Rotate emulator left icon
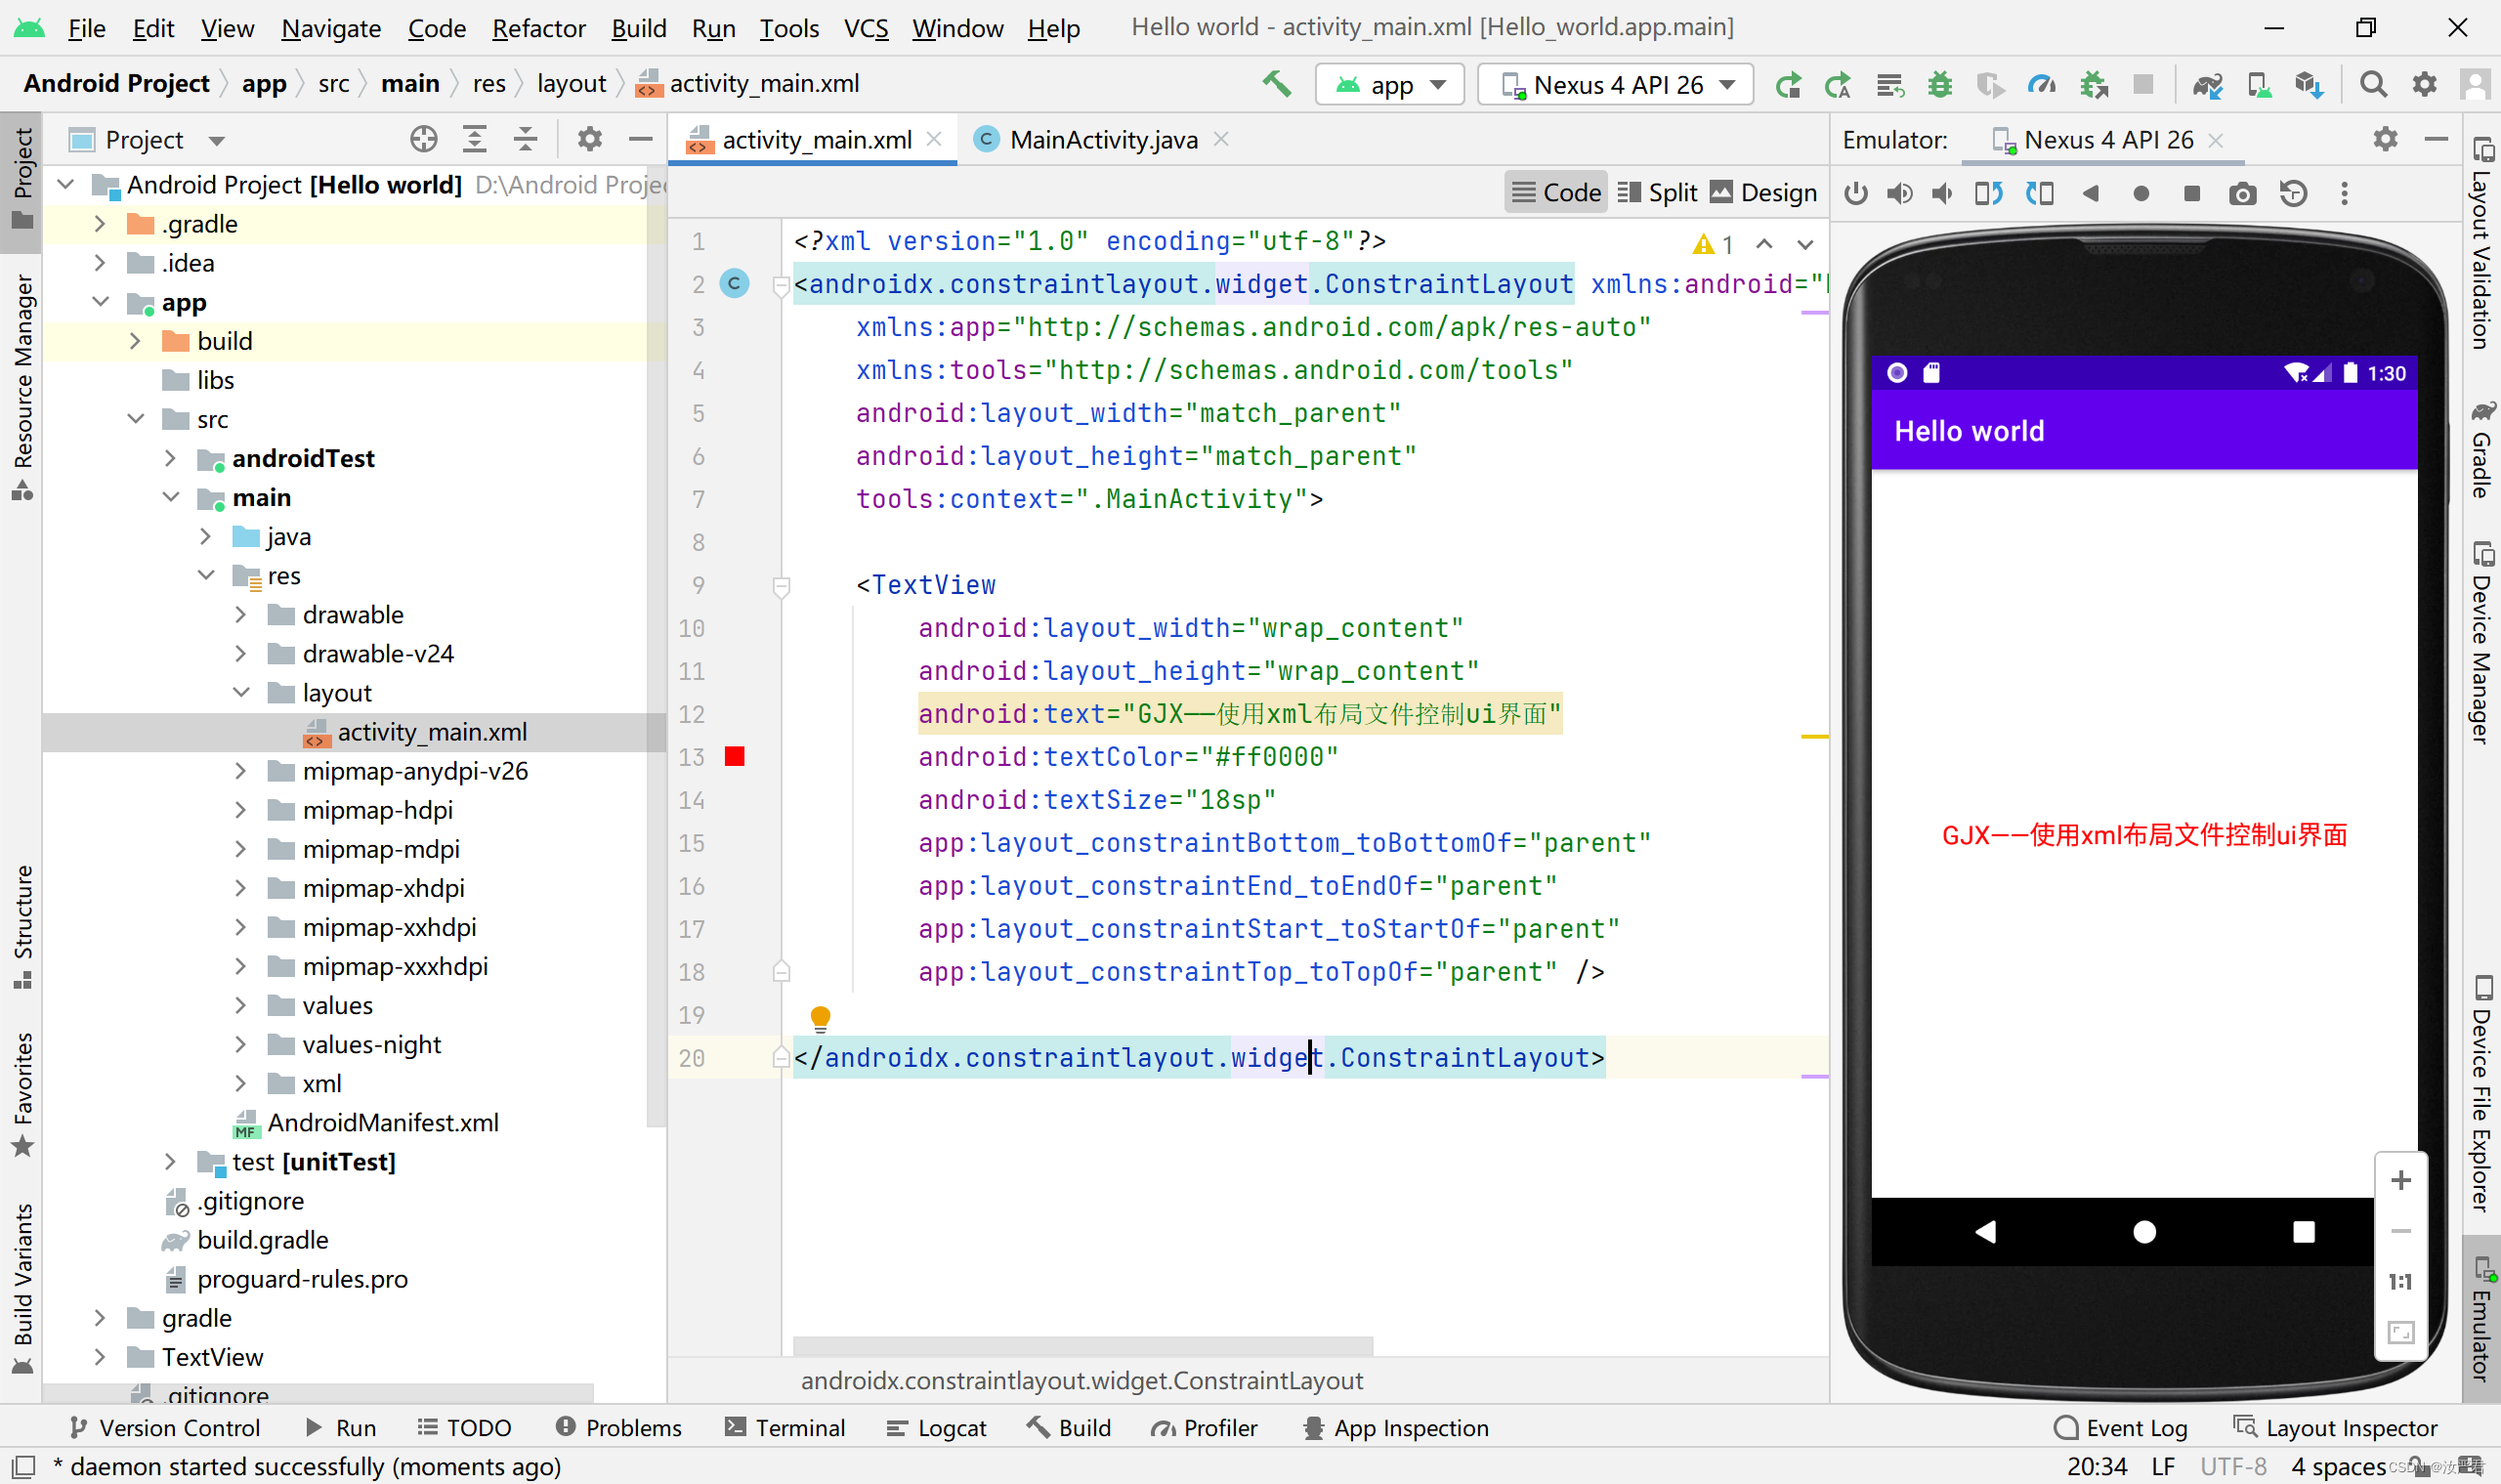The width and height of the screenshot is (2501, 1484). pyautogui.click(x=1988, y=194)
